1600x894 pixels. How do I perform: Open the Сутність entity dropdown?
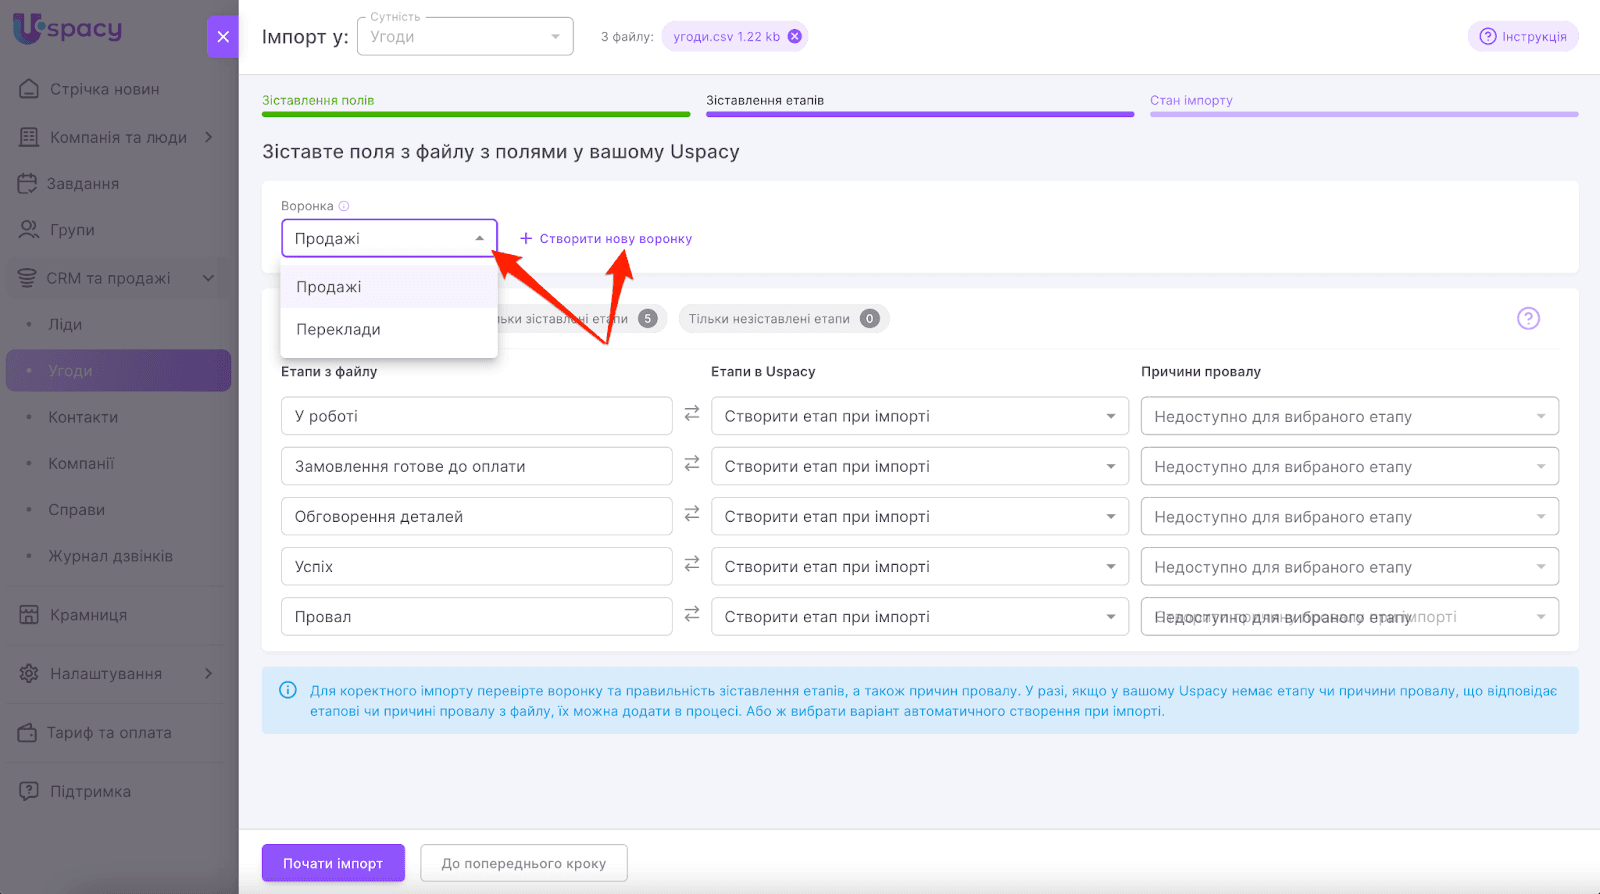click(465, 37)
